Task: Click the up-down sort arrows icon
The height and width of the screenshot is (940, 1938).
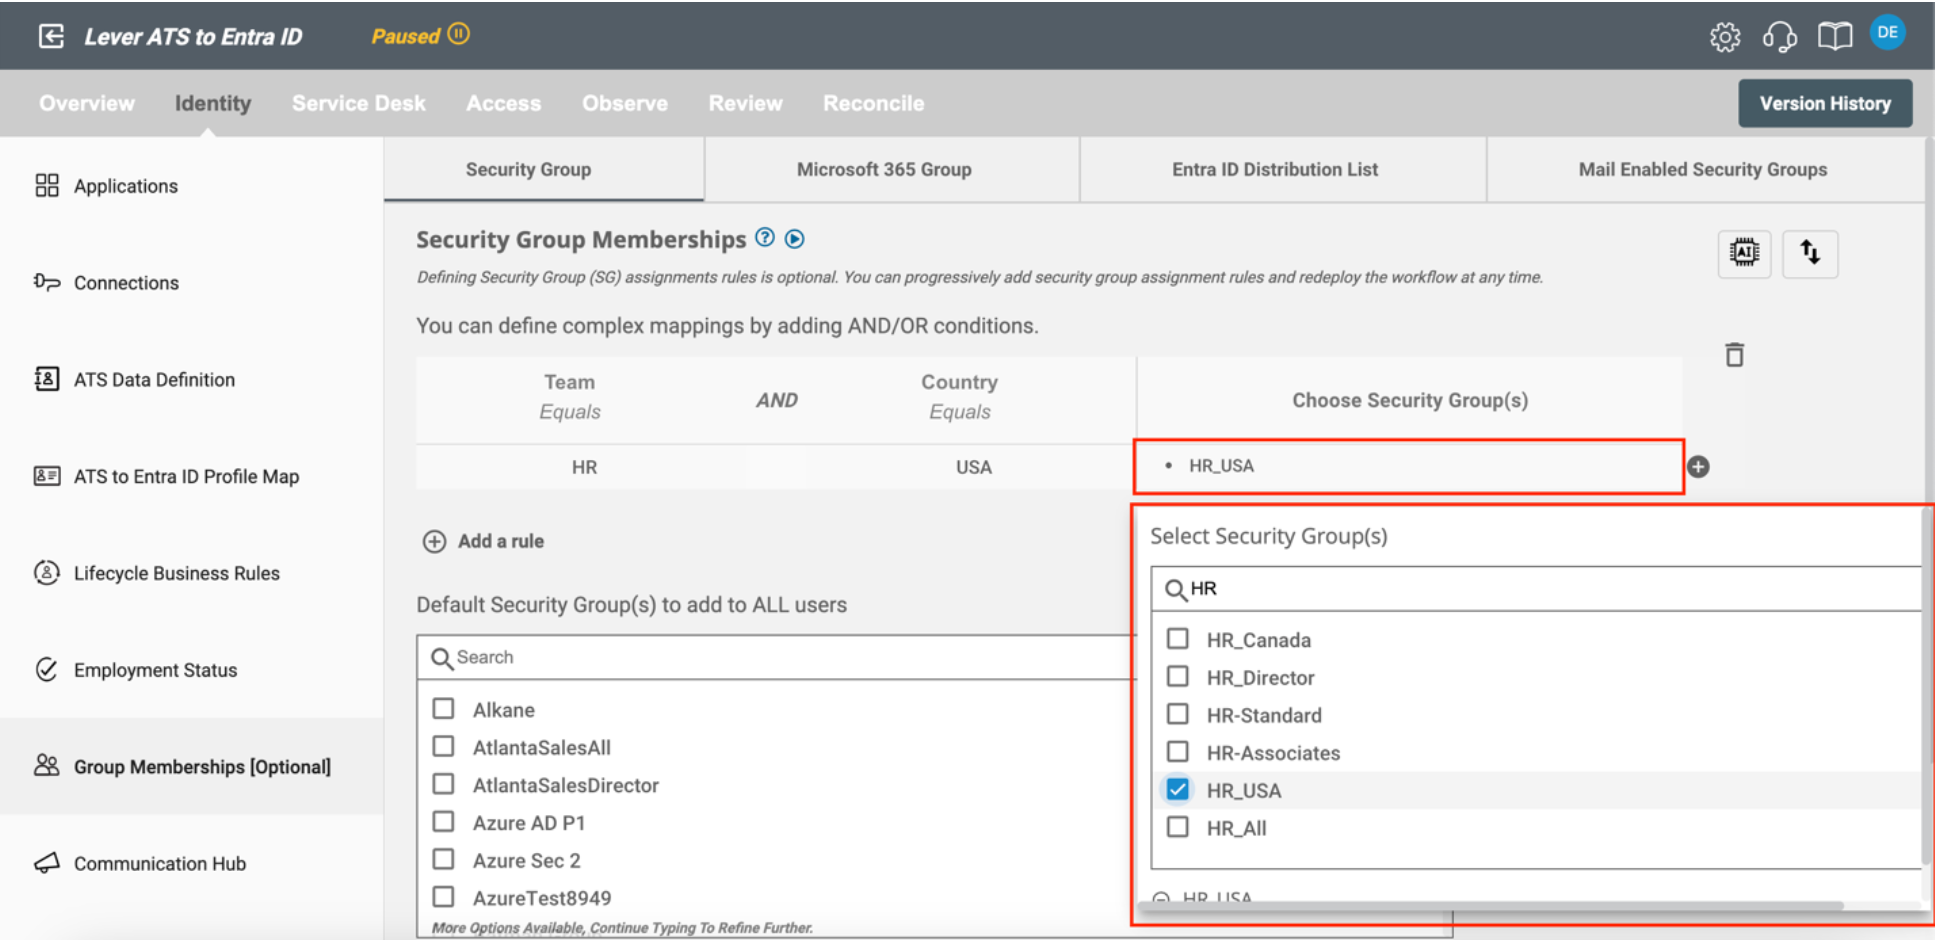Action: (x=1810, y=253)
